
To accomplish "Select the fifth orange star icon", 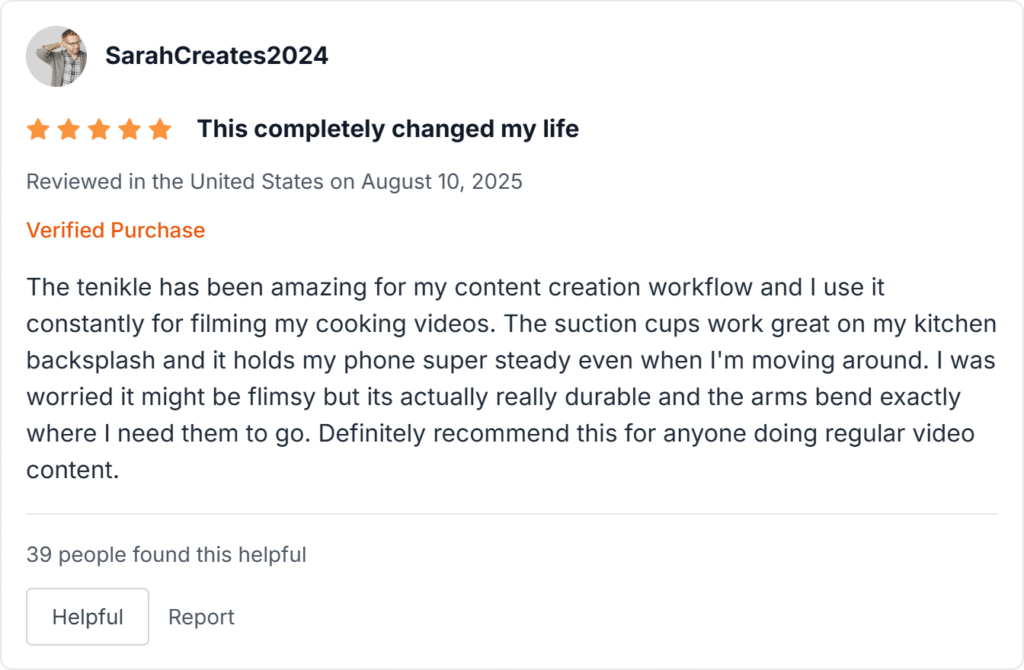I will coord(160,129).
